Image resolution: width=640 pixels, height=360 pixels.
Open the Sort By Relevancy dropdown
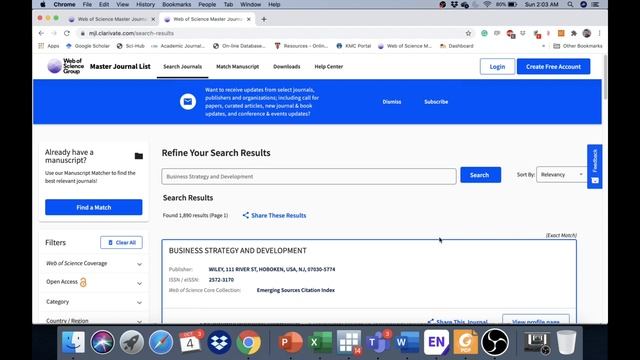[562, 175]
